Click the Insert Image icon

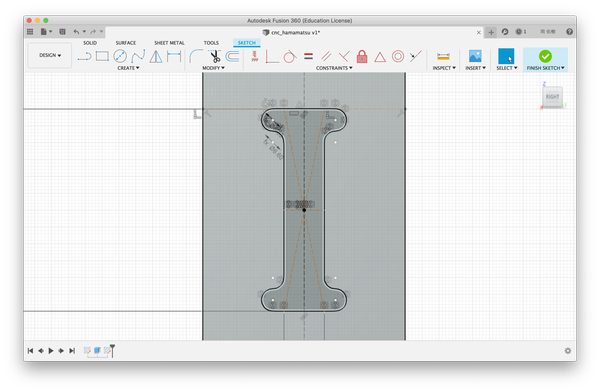(475, 56)
